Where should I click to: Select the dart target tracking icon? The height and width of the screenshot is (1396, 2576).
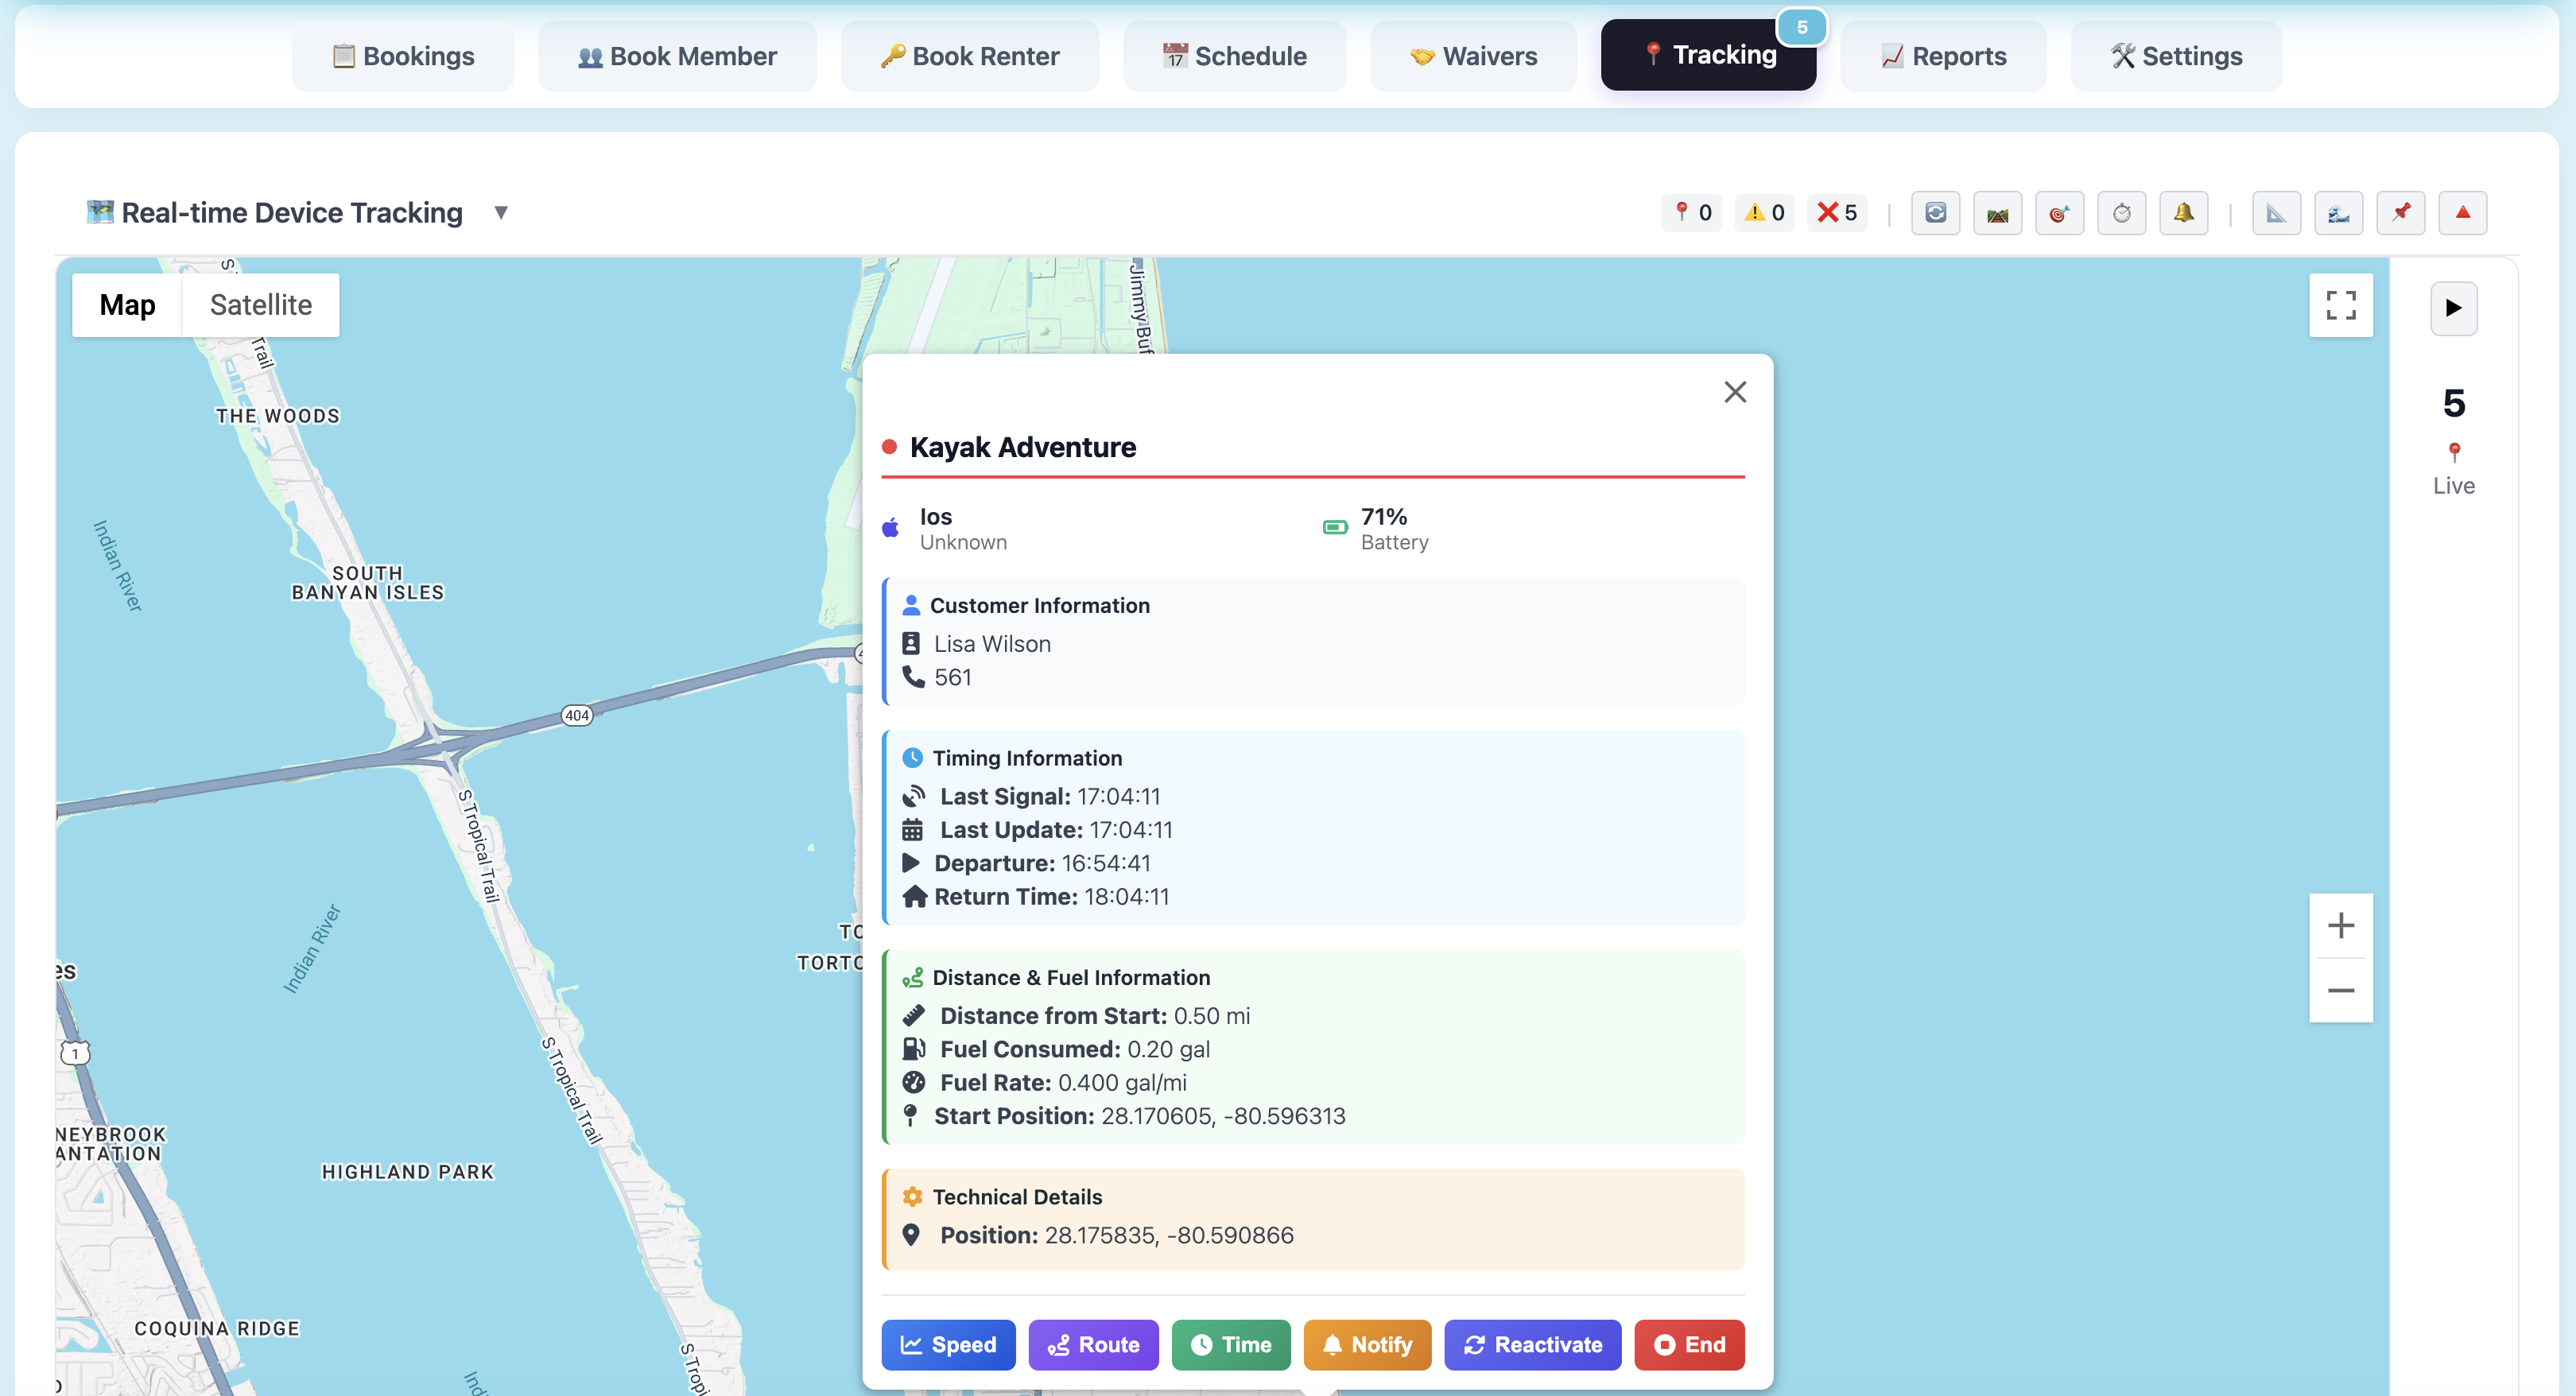2059,212
